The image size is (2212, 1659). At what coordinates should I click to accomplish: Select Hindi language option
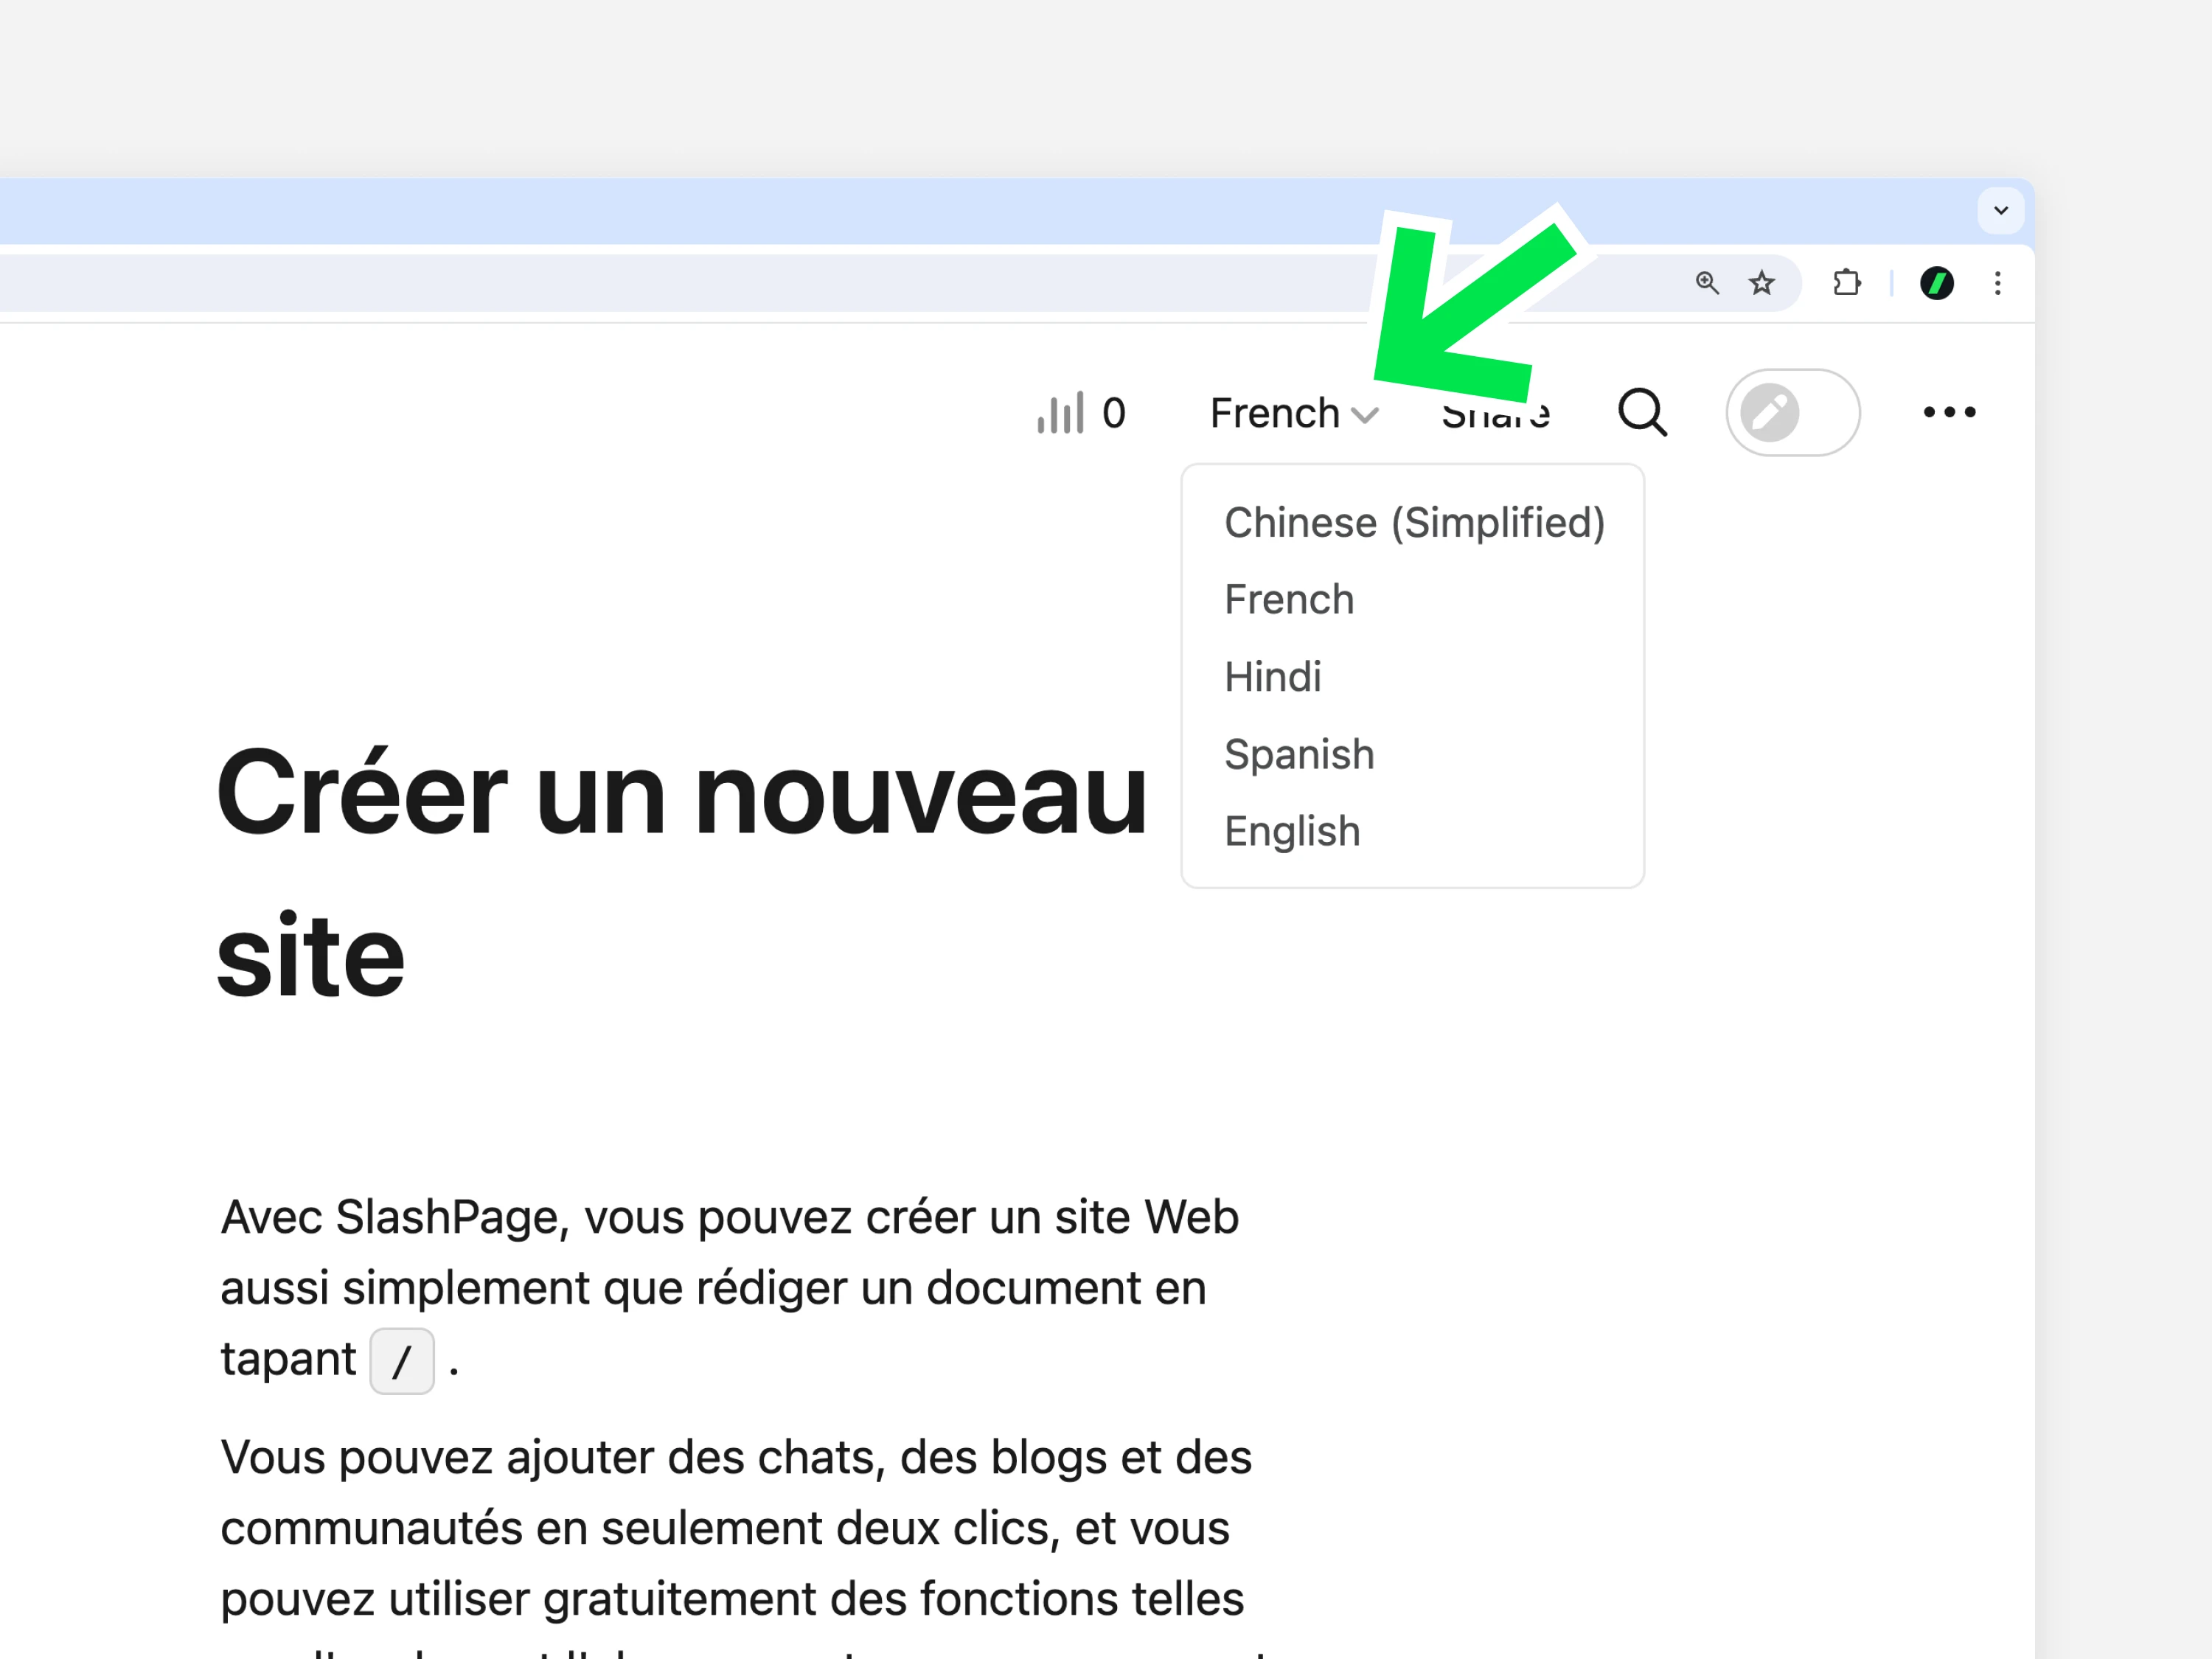click(1273, 677)
